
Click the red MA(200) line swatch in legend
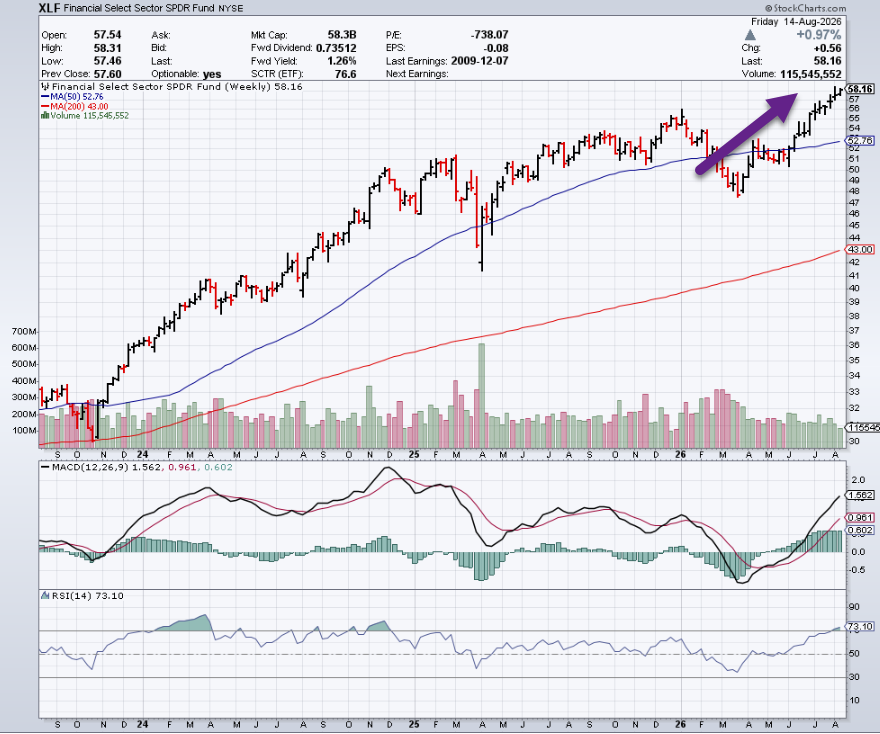pyautogui.click(x=45, y=106)
